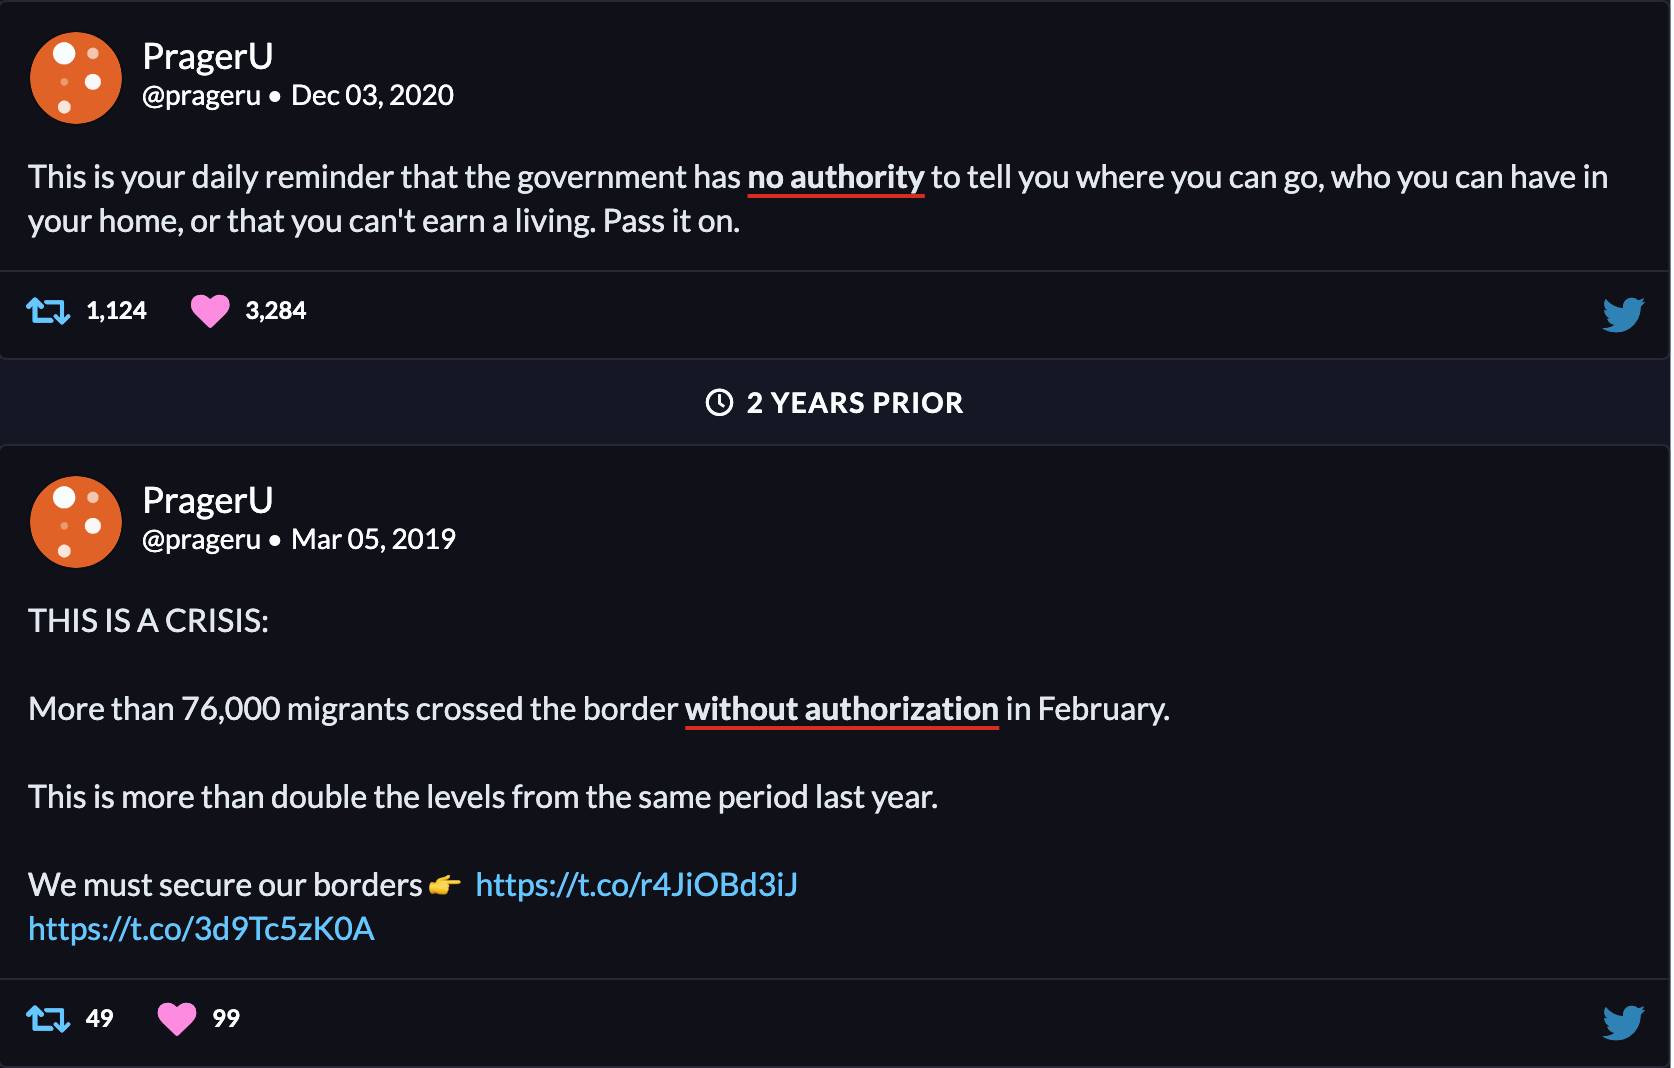Image resolution: width=1674 pixels, height=1068 pixels.
Task: Click the Mar 05, 2019 date
Action: (x=373, y=540)
